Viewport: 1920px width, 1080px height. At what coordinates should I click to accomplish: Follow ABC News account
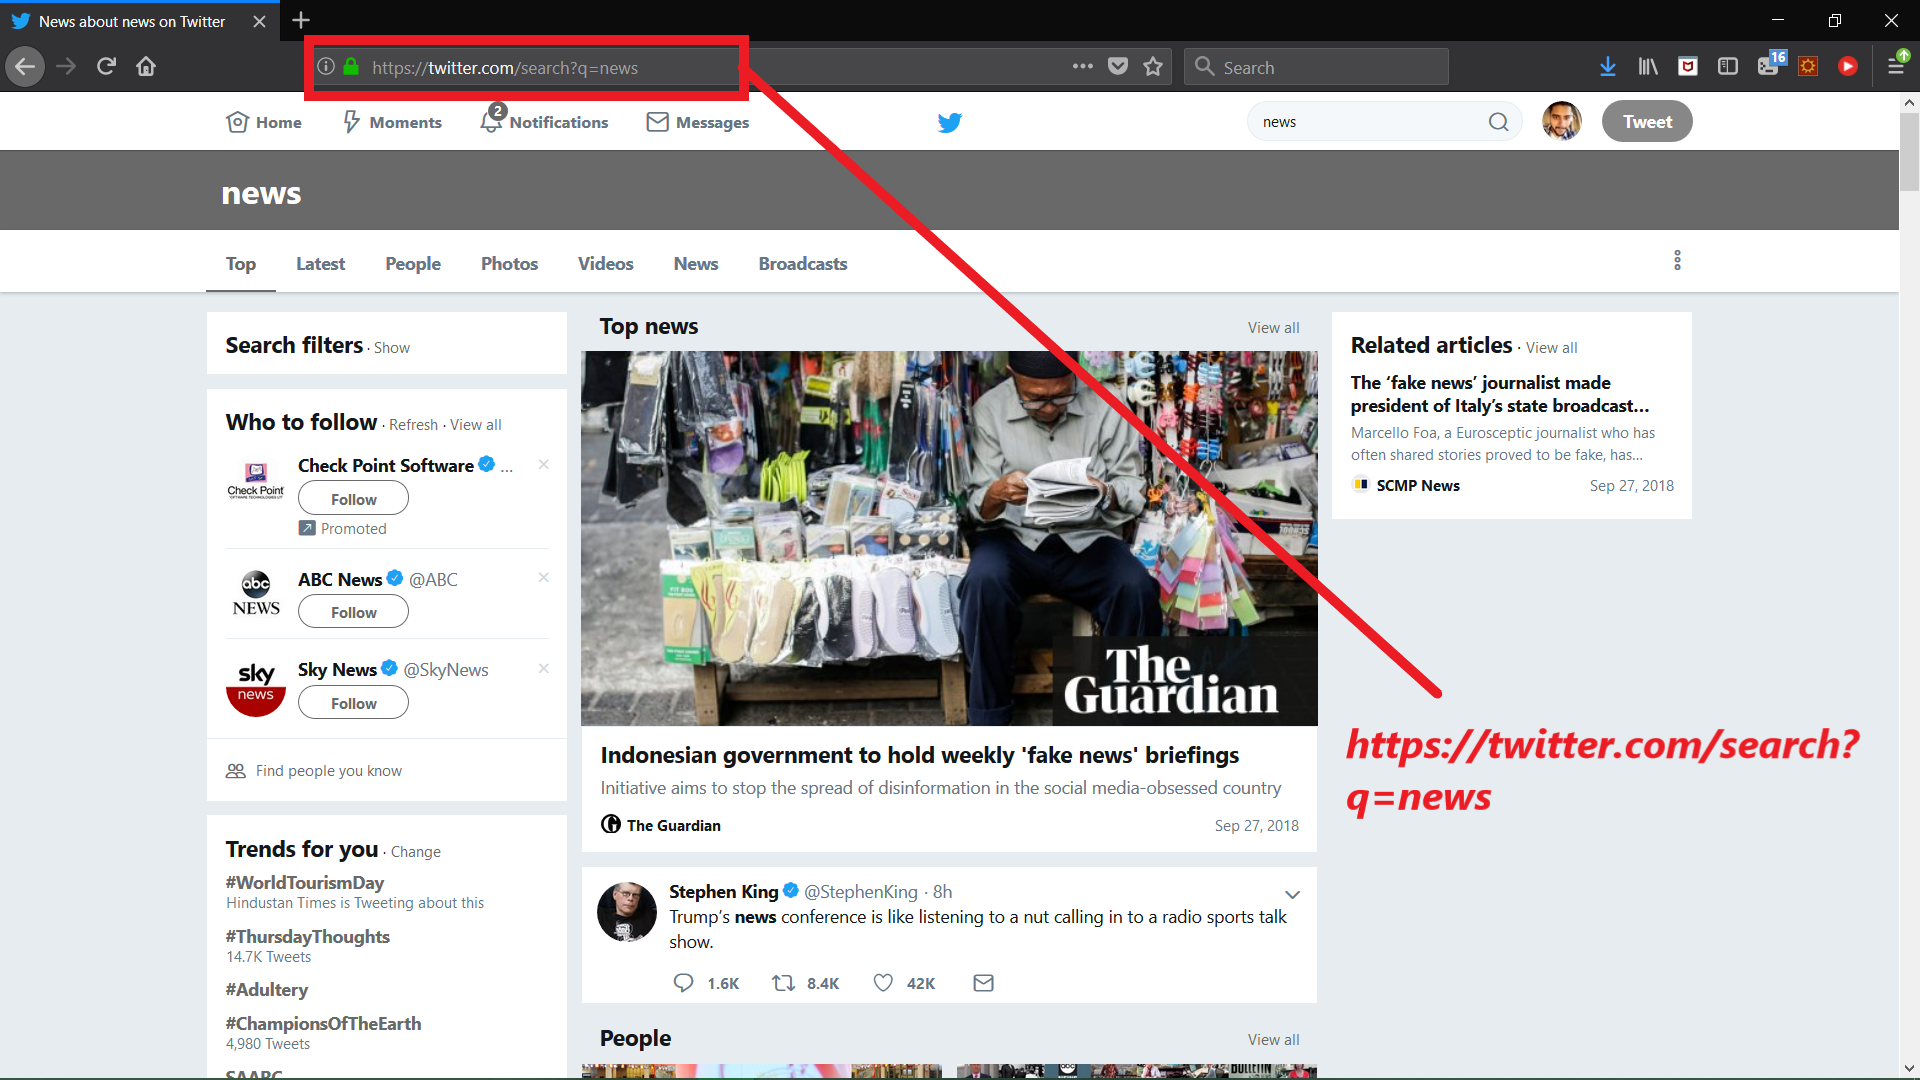[x=353, y=612]
